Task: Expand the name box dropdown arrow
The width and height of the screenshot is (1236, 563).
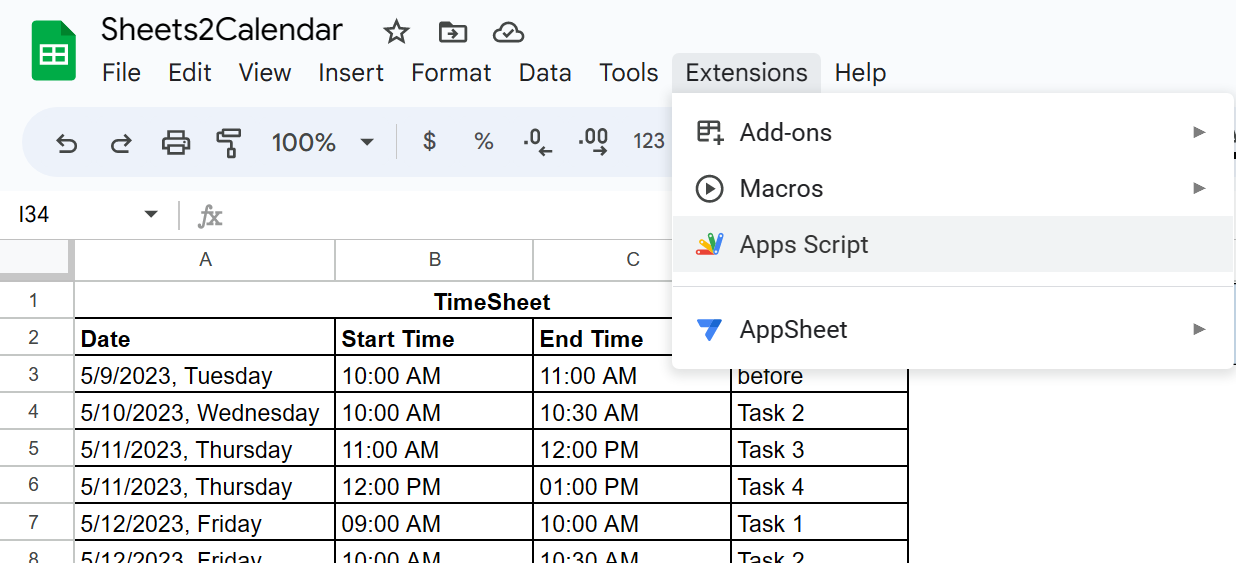Action: pyautogui.click(x=151, y=215)
